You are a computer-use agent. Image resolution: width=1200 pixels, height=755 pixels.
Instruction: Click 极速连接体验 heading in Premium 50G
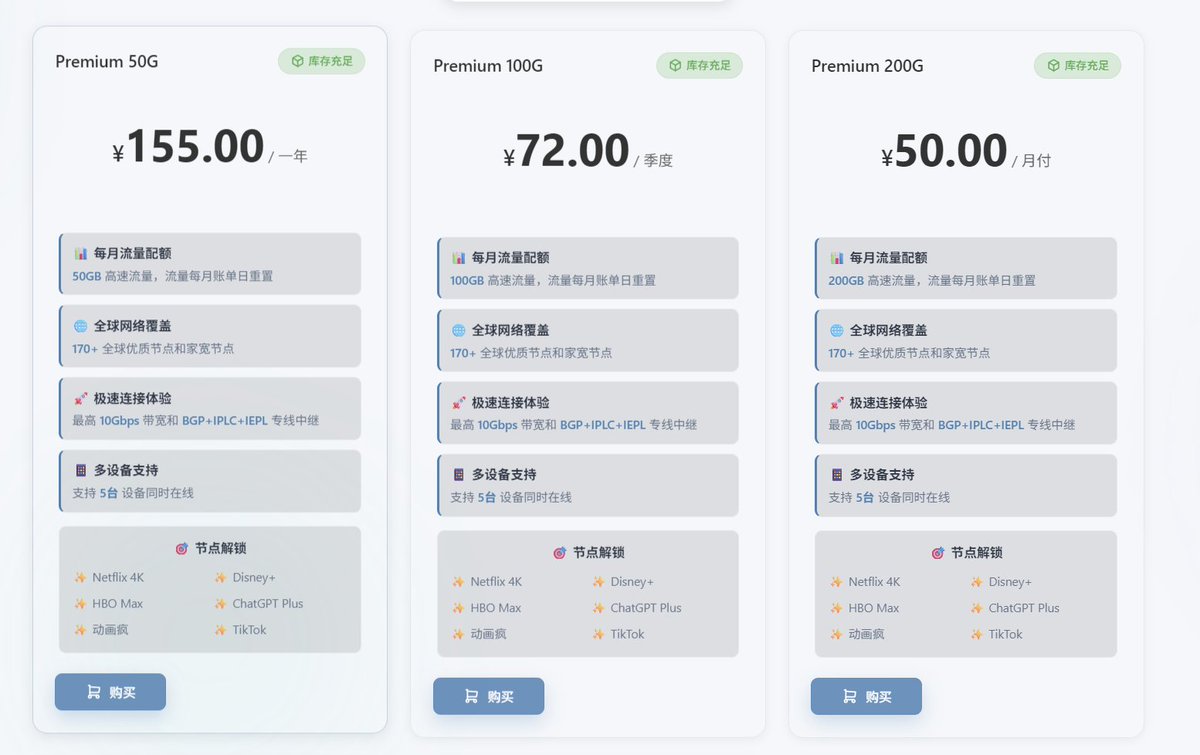click(x=132, y=398)
